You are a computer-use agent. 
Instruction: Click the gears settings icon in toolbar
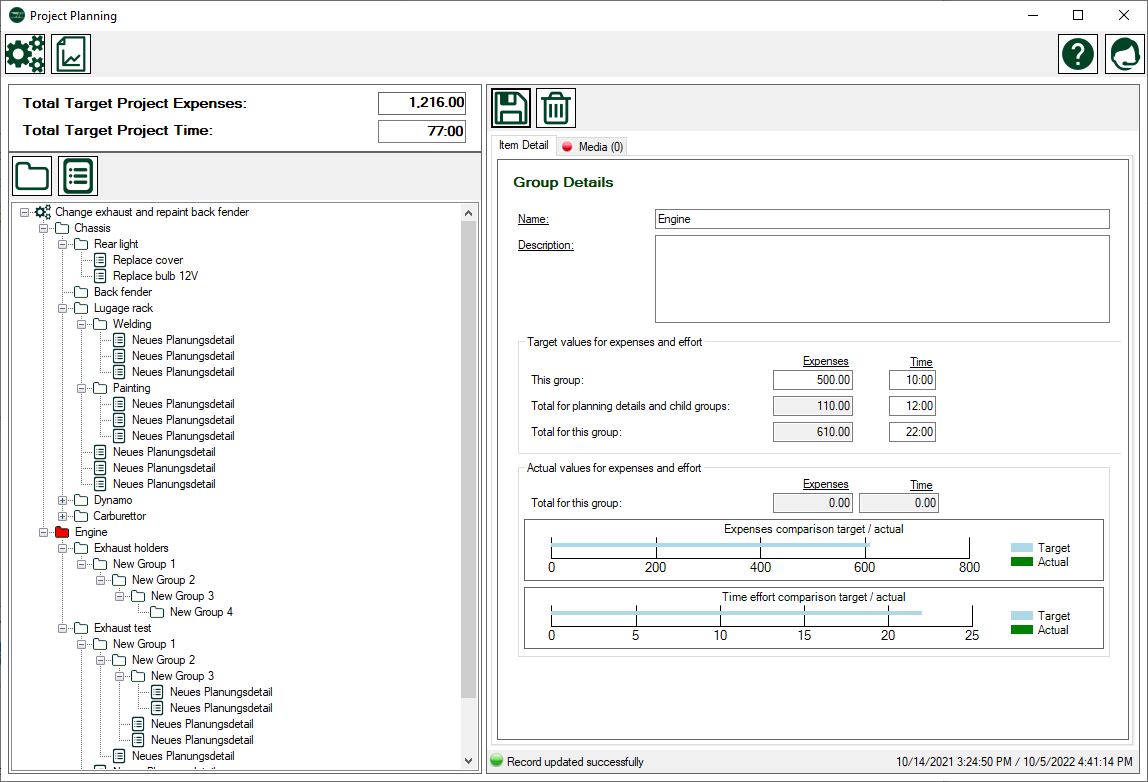coord(25,54)
